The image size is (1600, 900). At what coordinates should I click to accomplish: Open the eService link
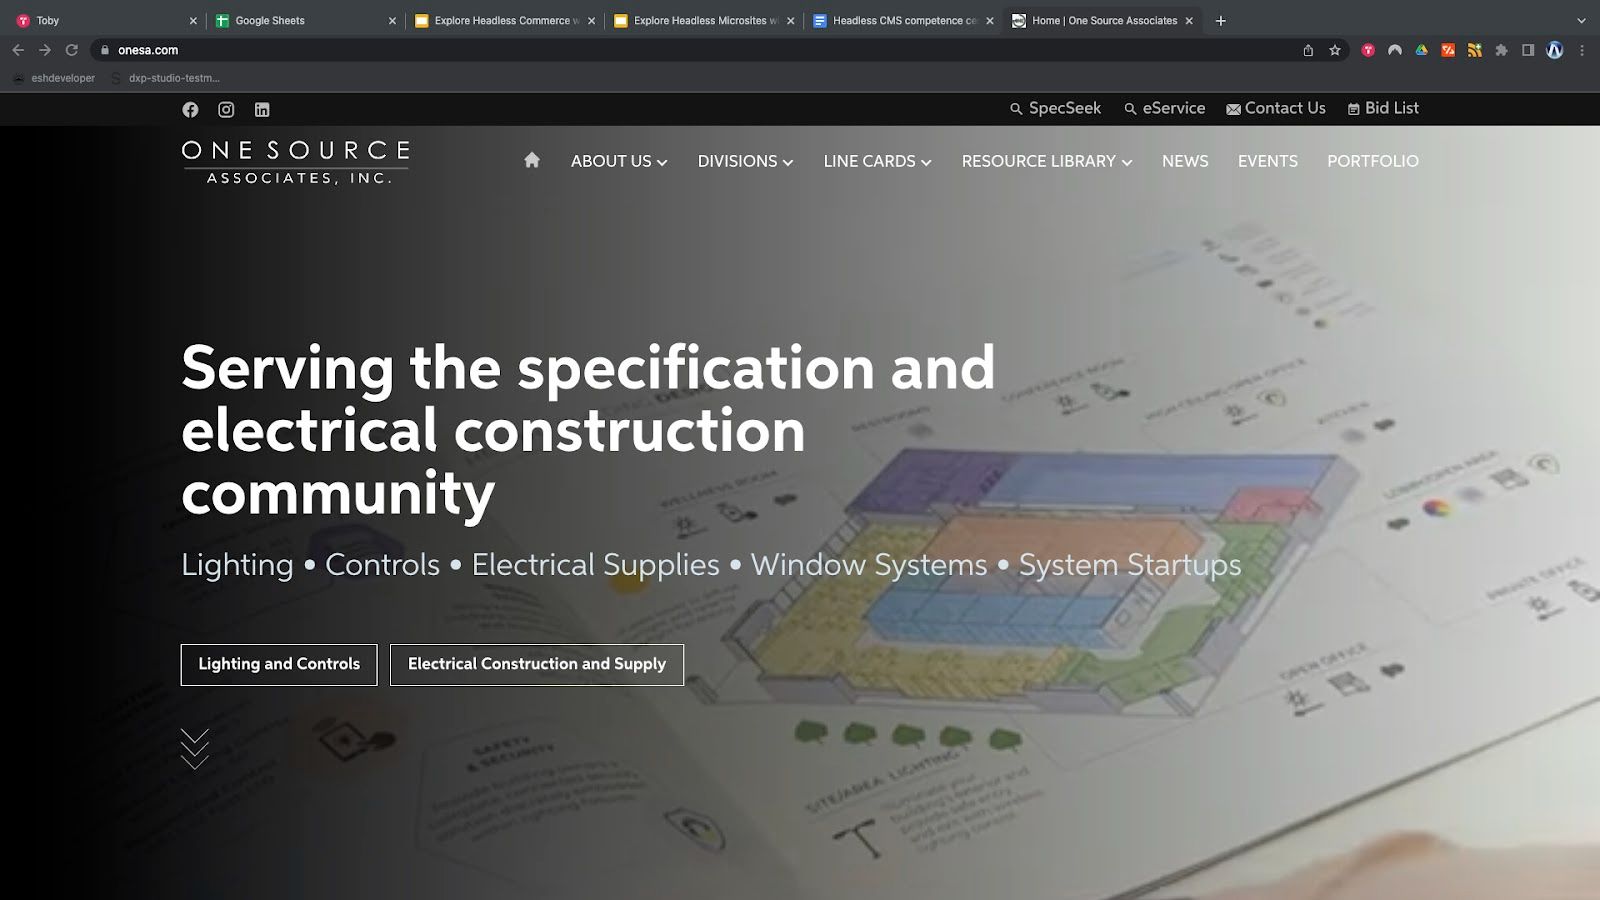[1164, 108]
